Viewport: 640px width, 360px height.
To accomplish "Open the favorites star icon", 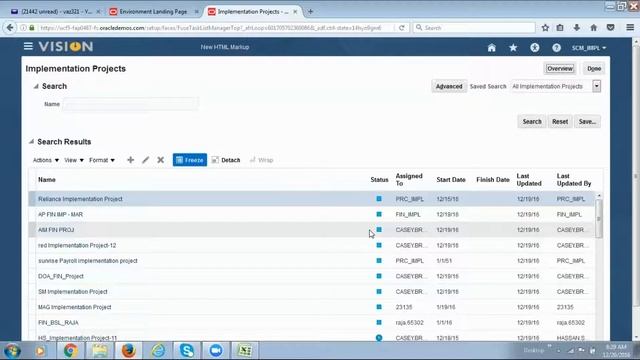I will tap(513, 48).
